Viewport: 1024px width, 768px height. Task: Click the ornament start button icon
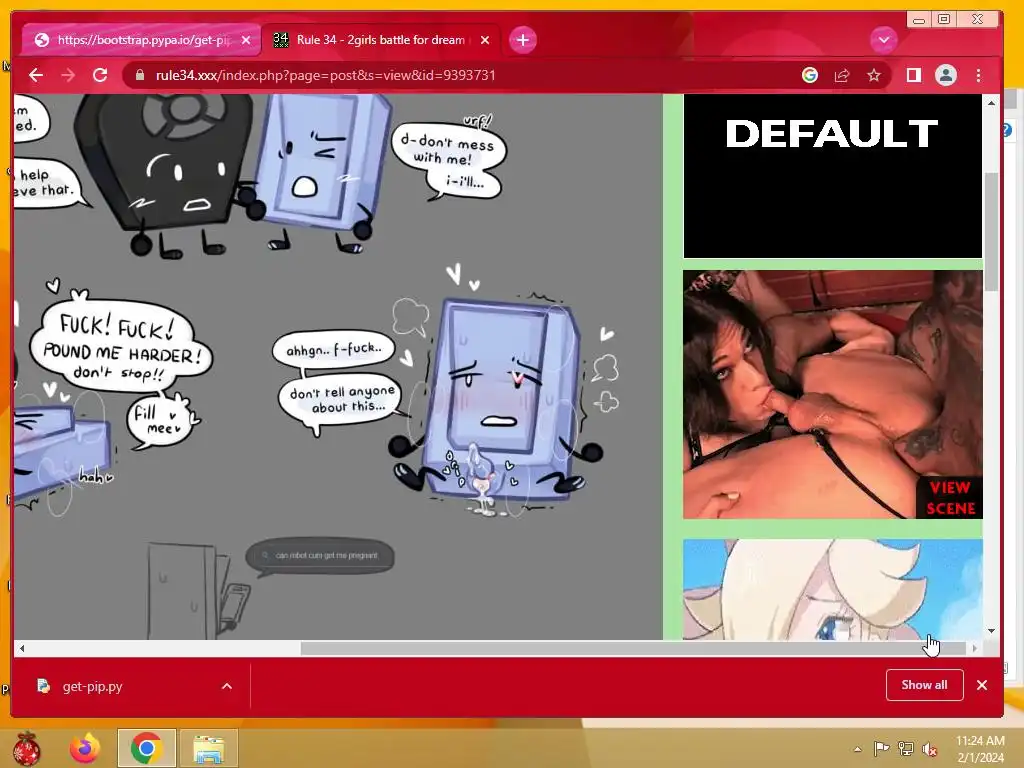point(25,748)
